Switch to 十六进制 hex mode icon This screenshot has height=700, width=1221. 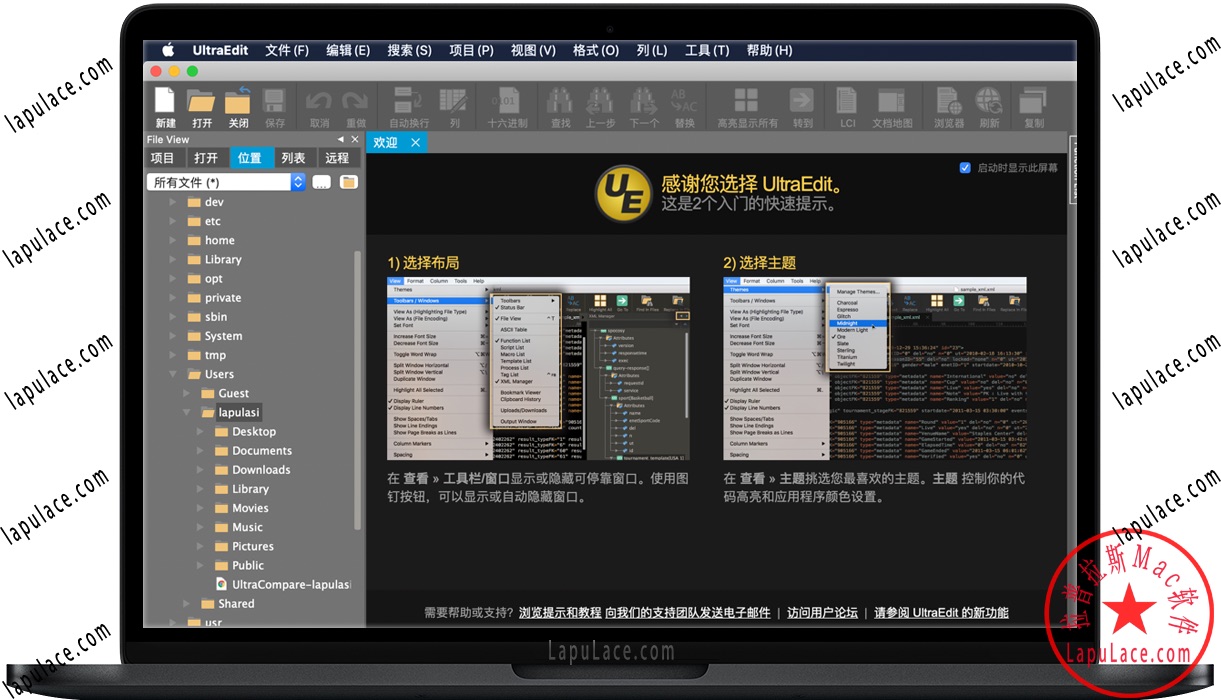507,102
